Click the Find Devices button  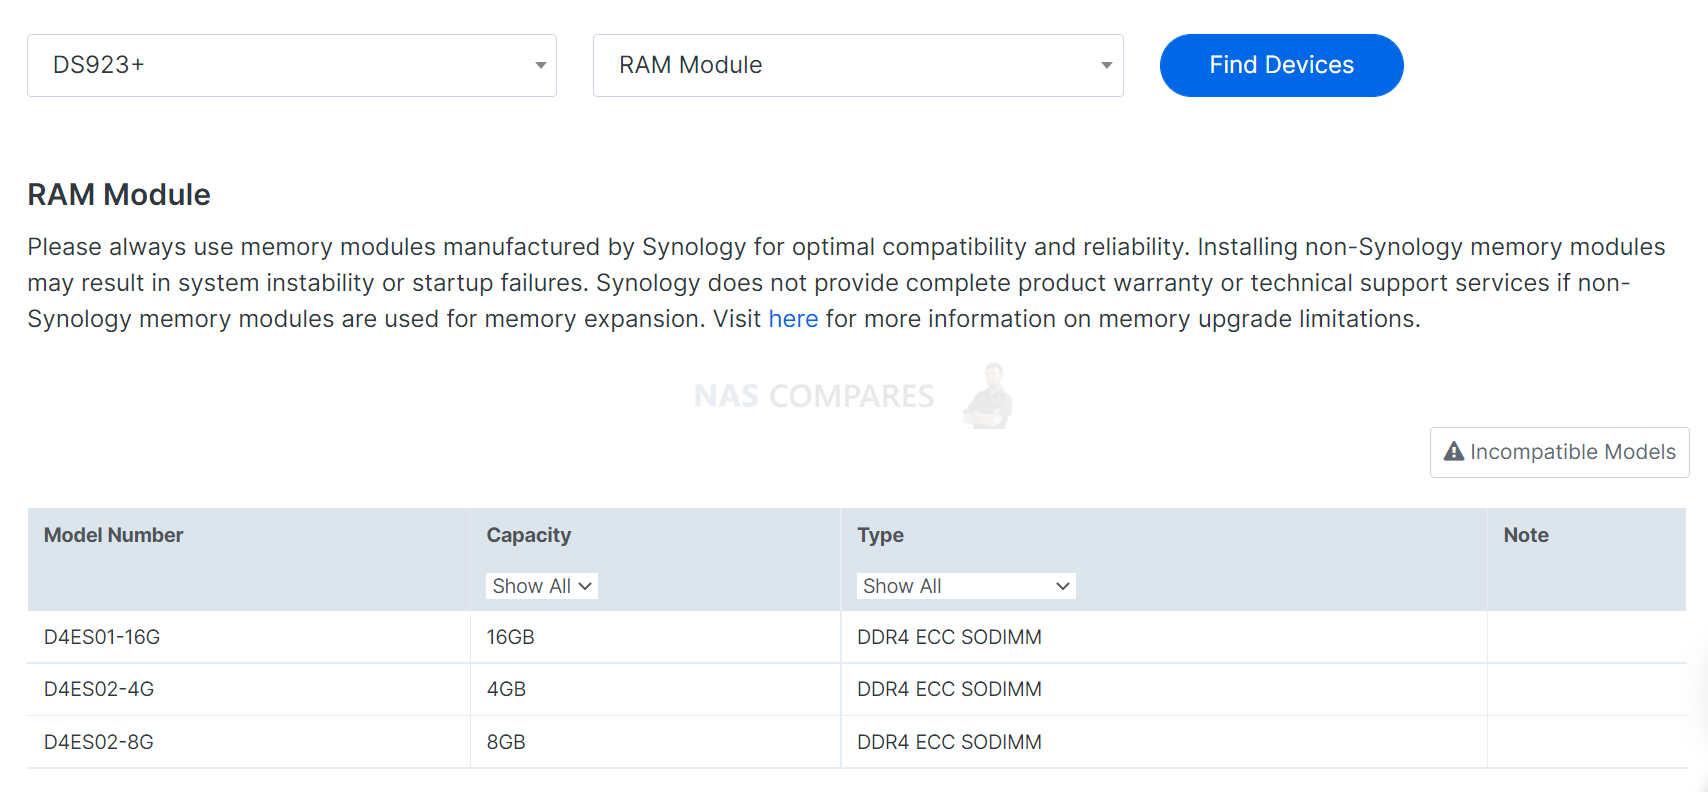coord(1281,65)
